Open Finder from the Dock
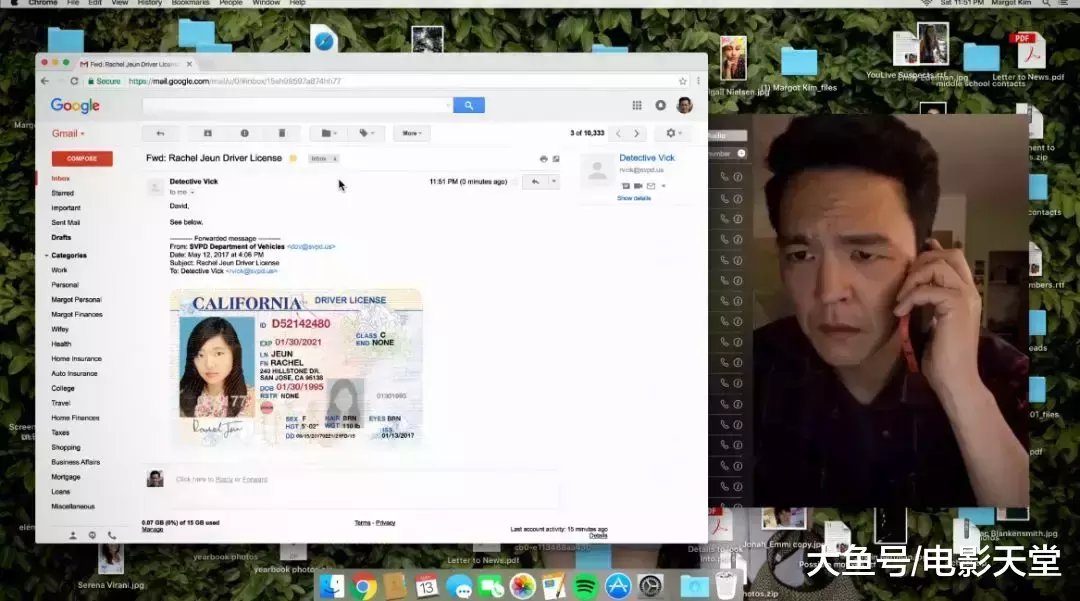Screen dimensions: 1080x601 pos(331,587)
